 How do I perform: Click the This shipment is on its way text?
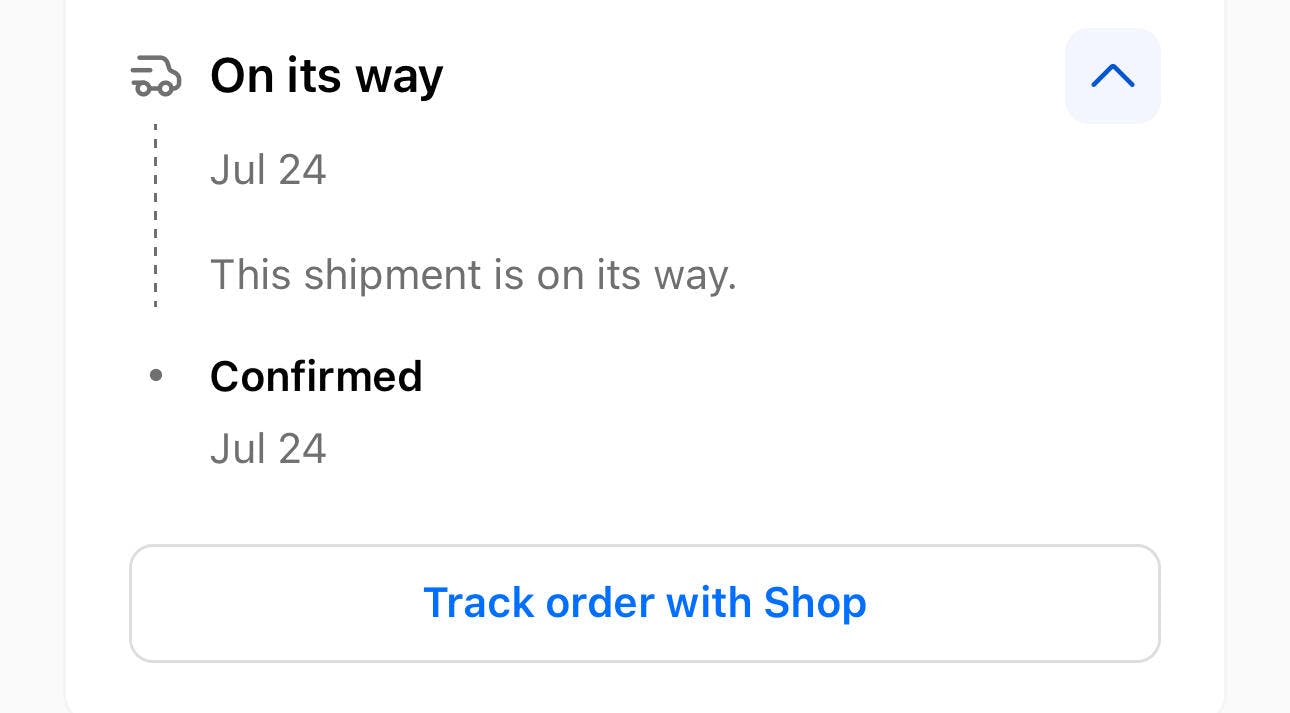(x=473, y=274)
